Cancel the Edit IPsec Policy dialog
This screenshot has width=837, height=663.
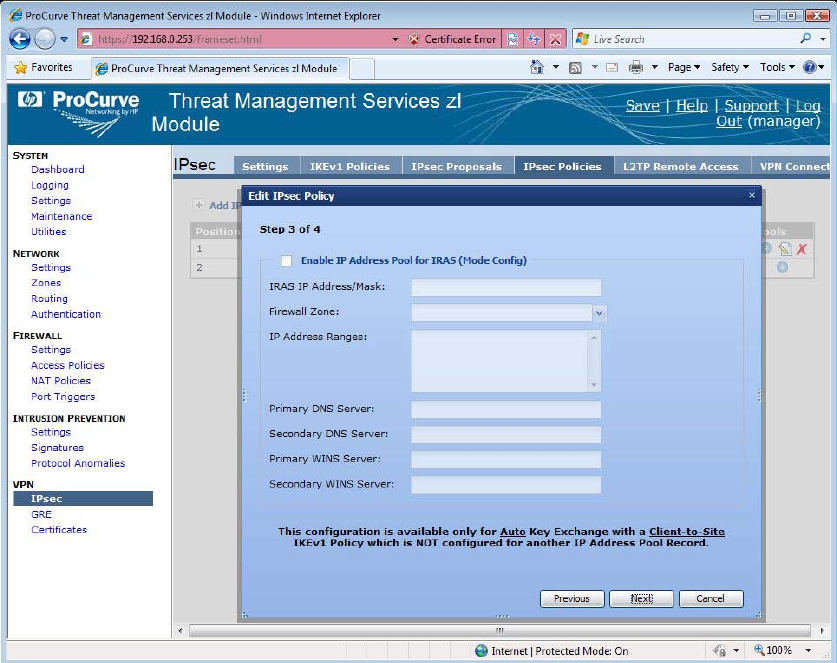[x=710, y=598]
